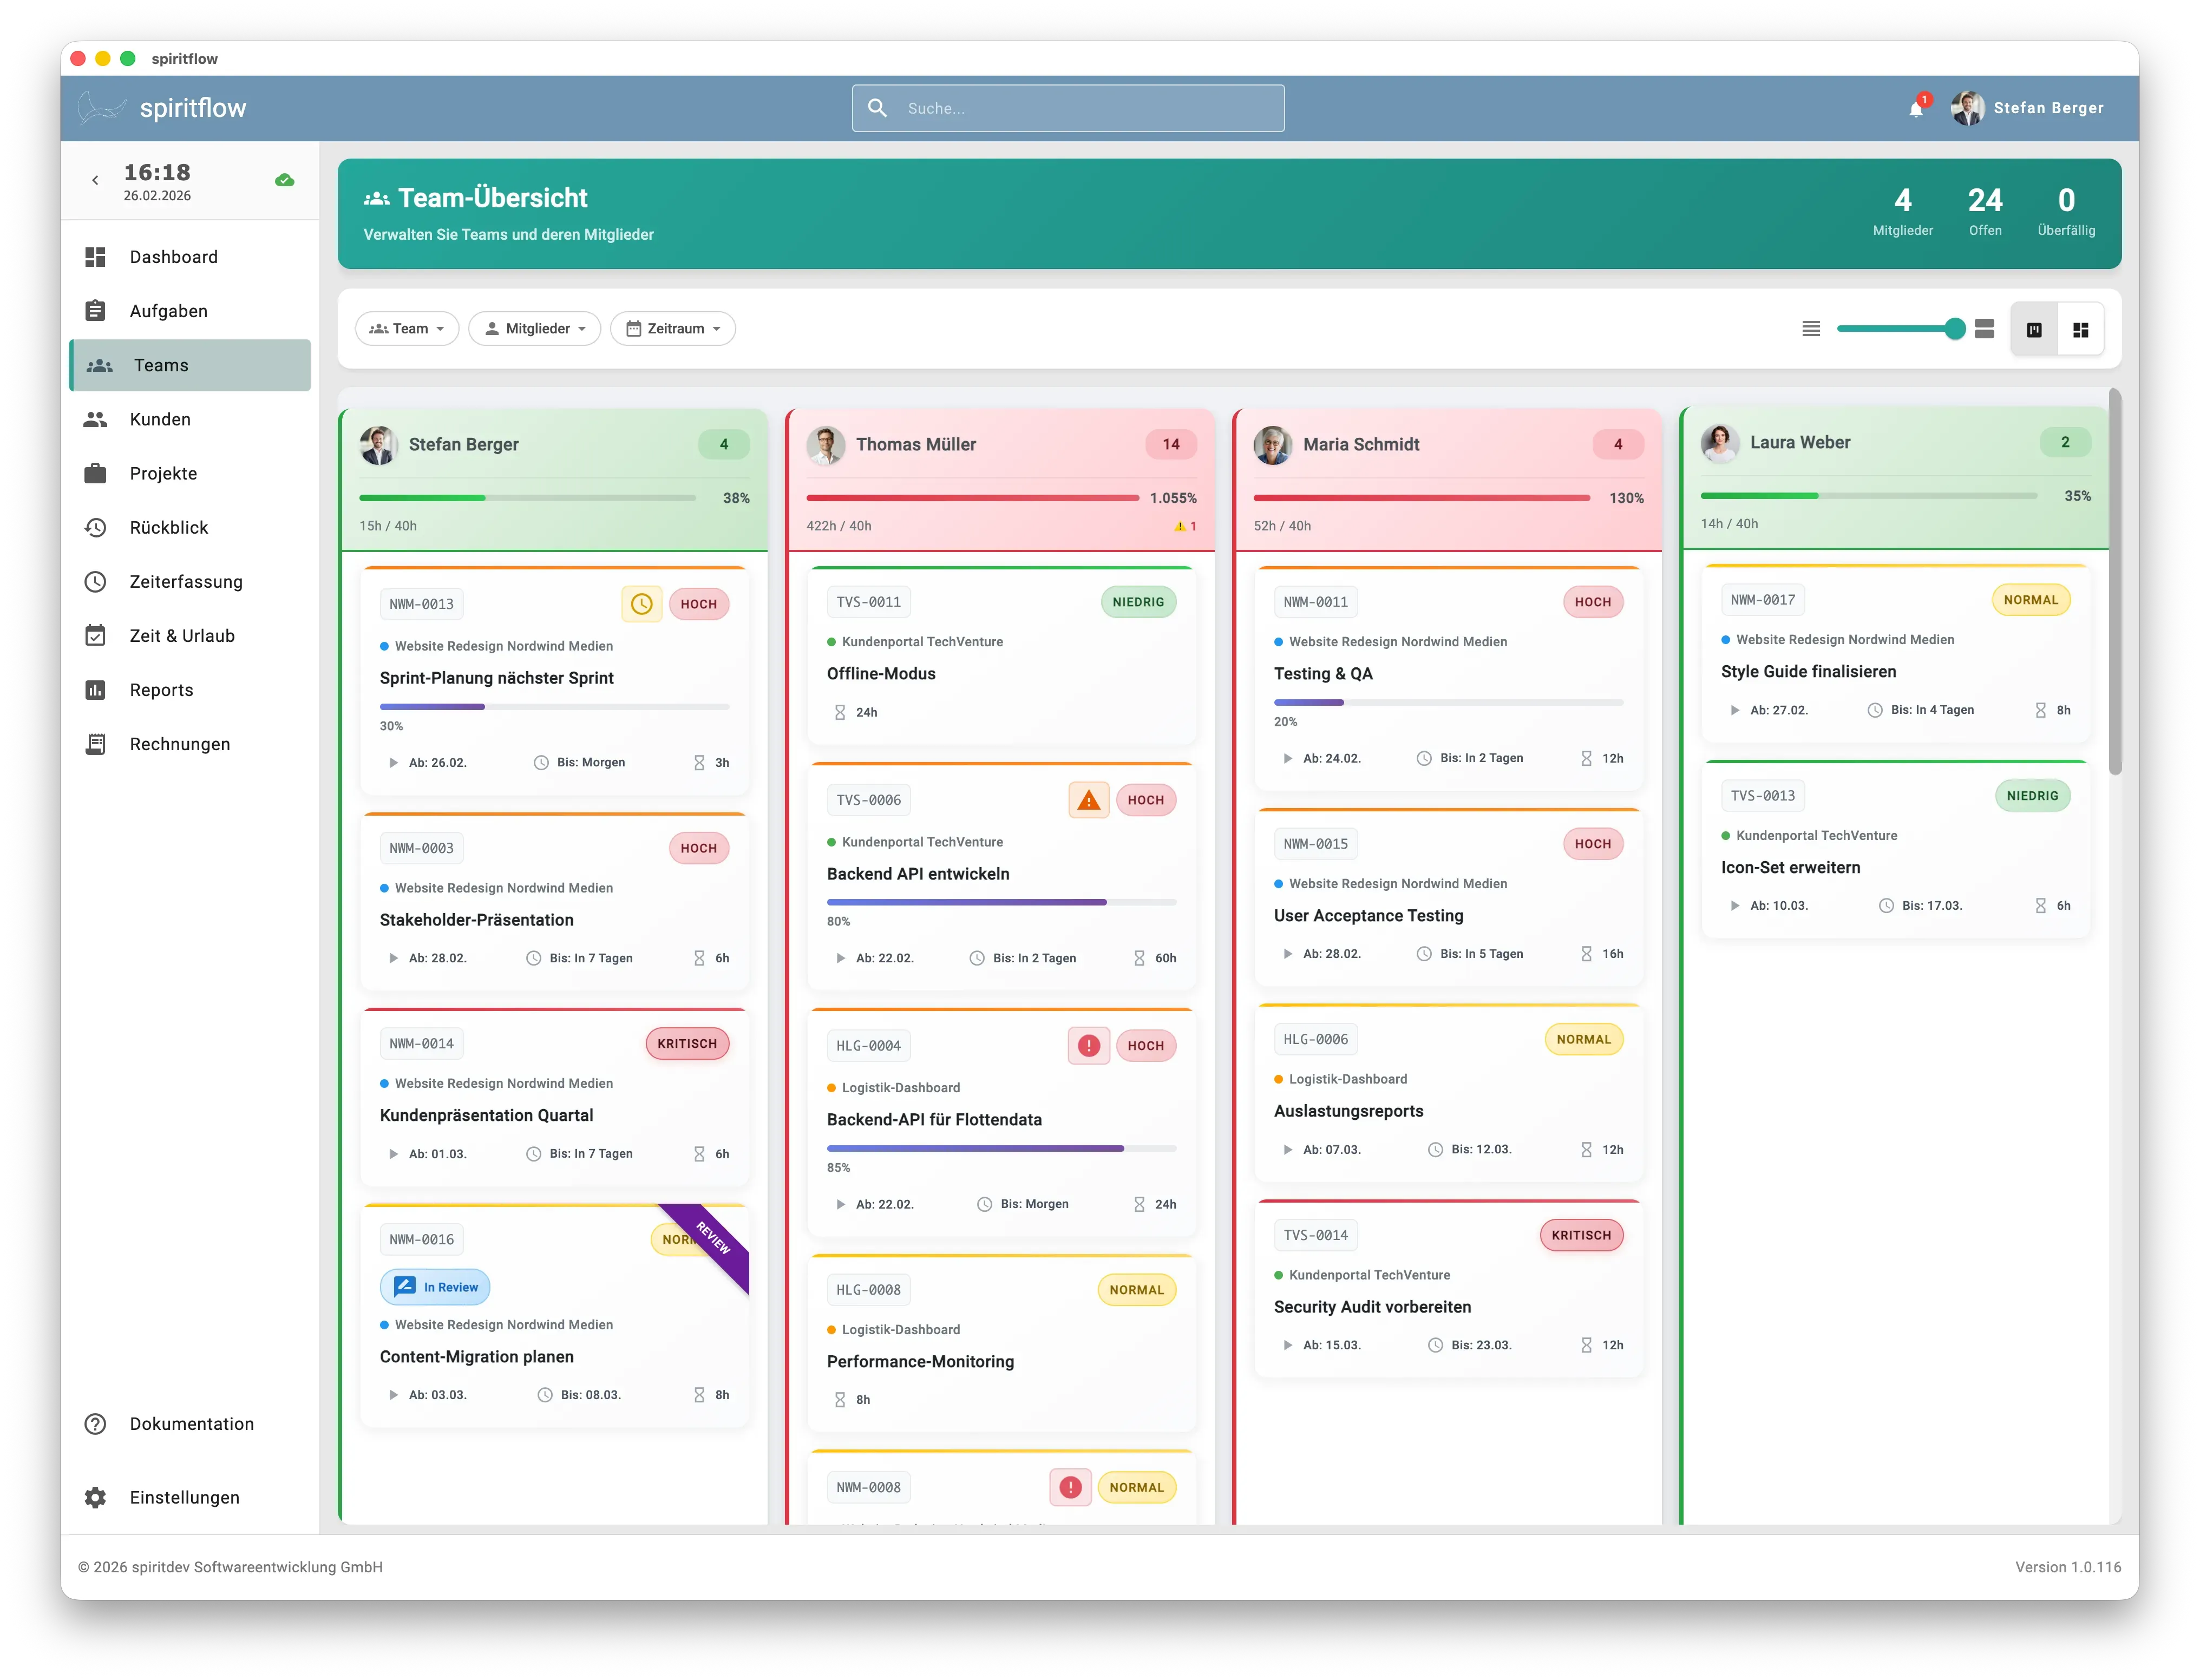Click the HOCH priority badge on NWM-0003
Image resolution: width=2200 pixels, height=1680 pixels.
699,848
